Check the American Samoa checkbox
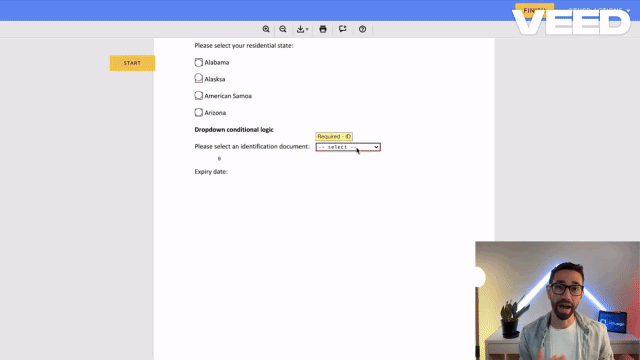Screen dimensions: 640x360 coord(198,96)
